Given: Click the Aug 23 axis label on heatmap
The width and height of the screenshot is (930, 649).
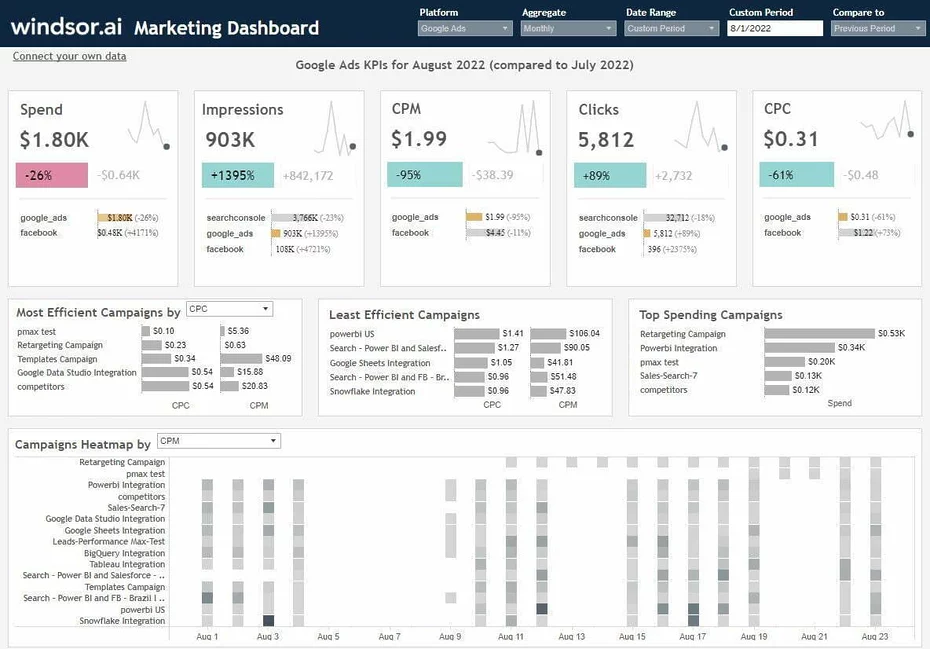Looking at the screenshot, I should tap(875, 636).
